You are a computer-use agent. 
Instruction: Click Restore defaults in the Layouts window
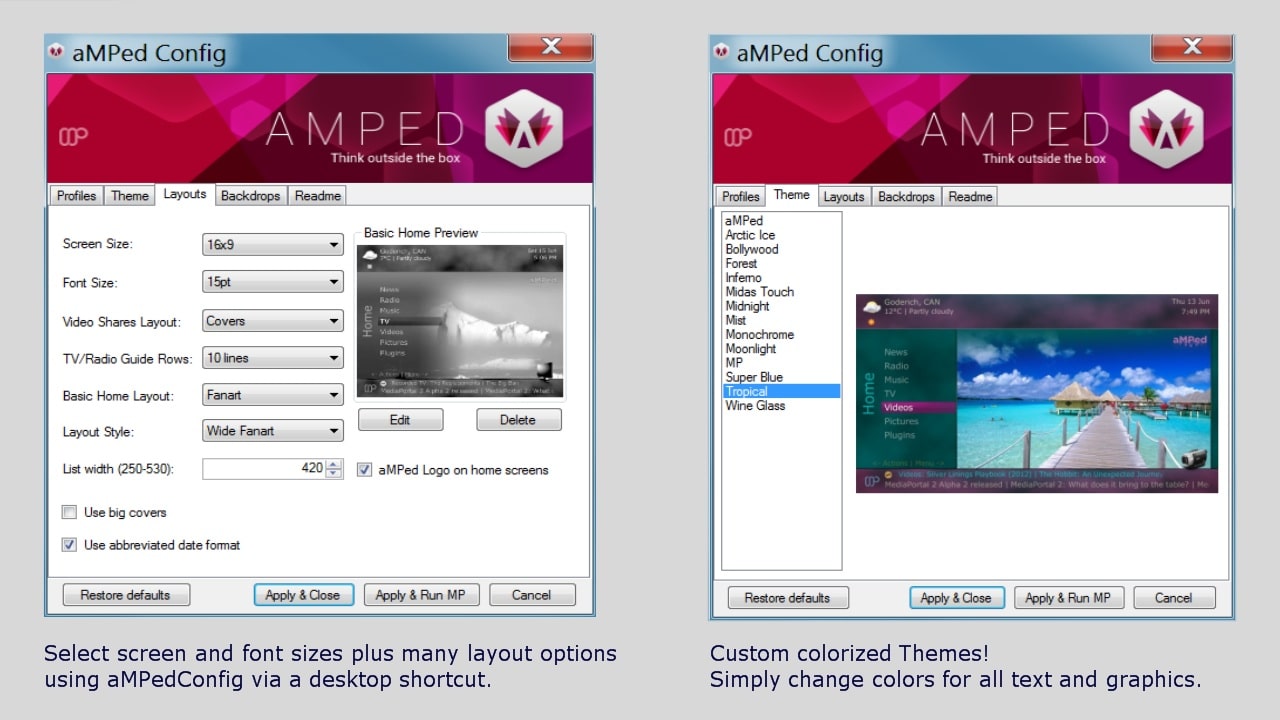coord(126,595)
